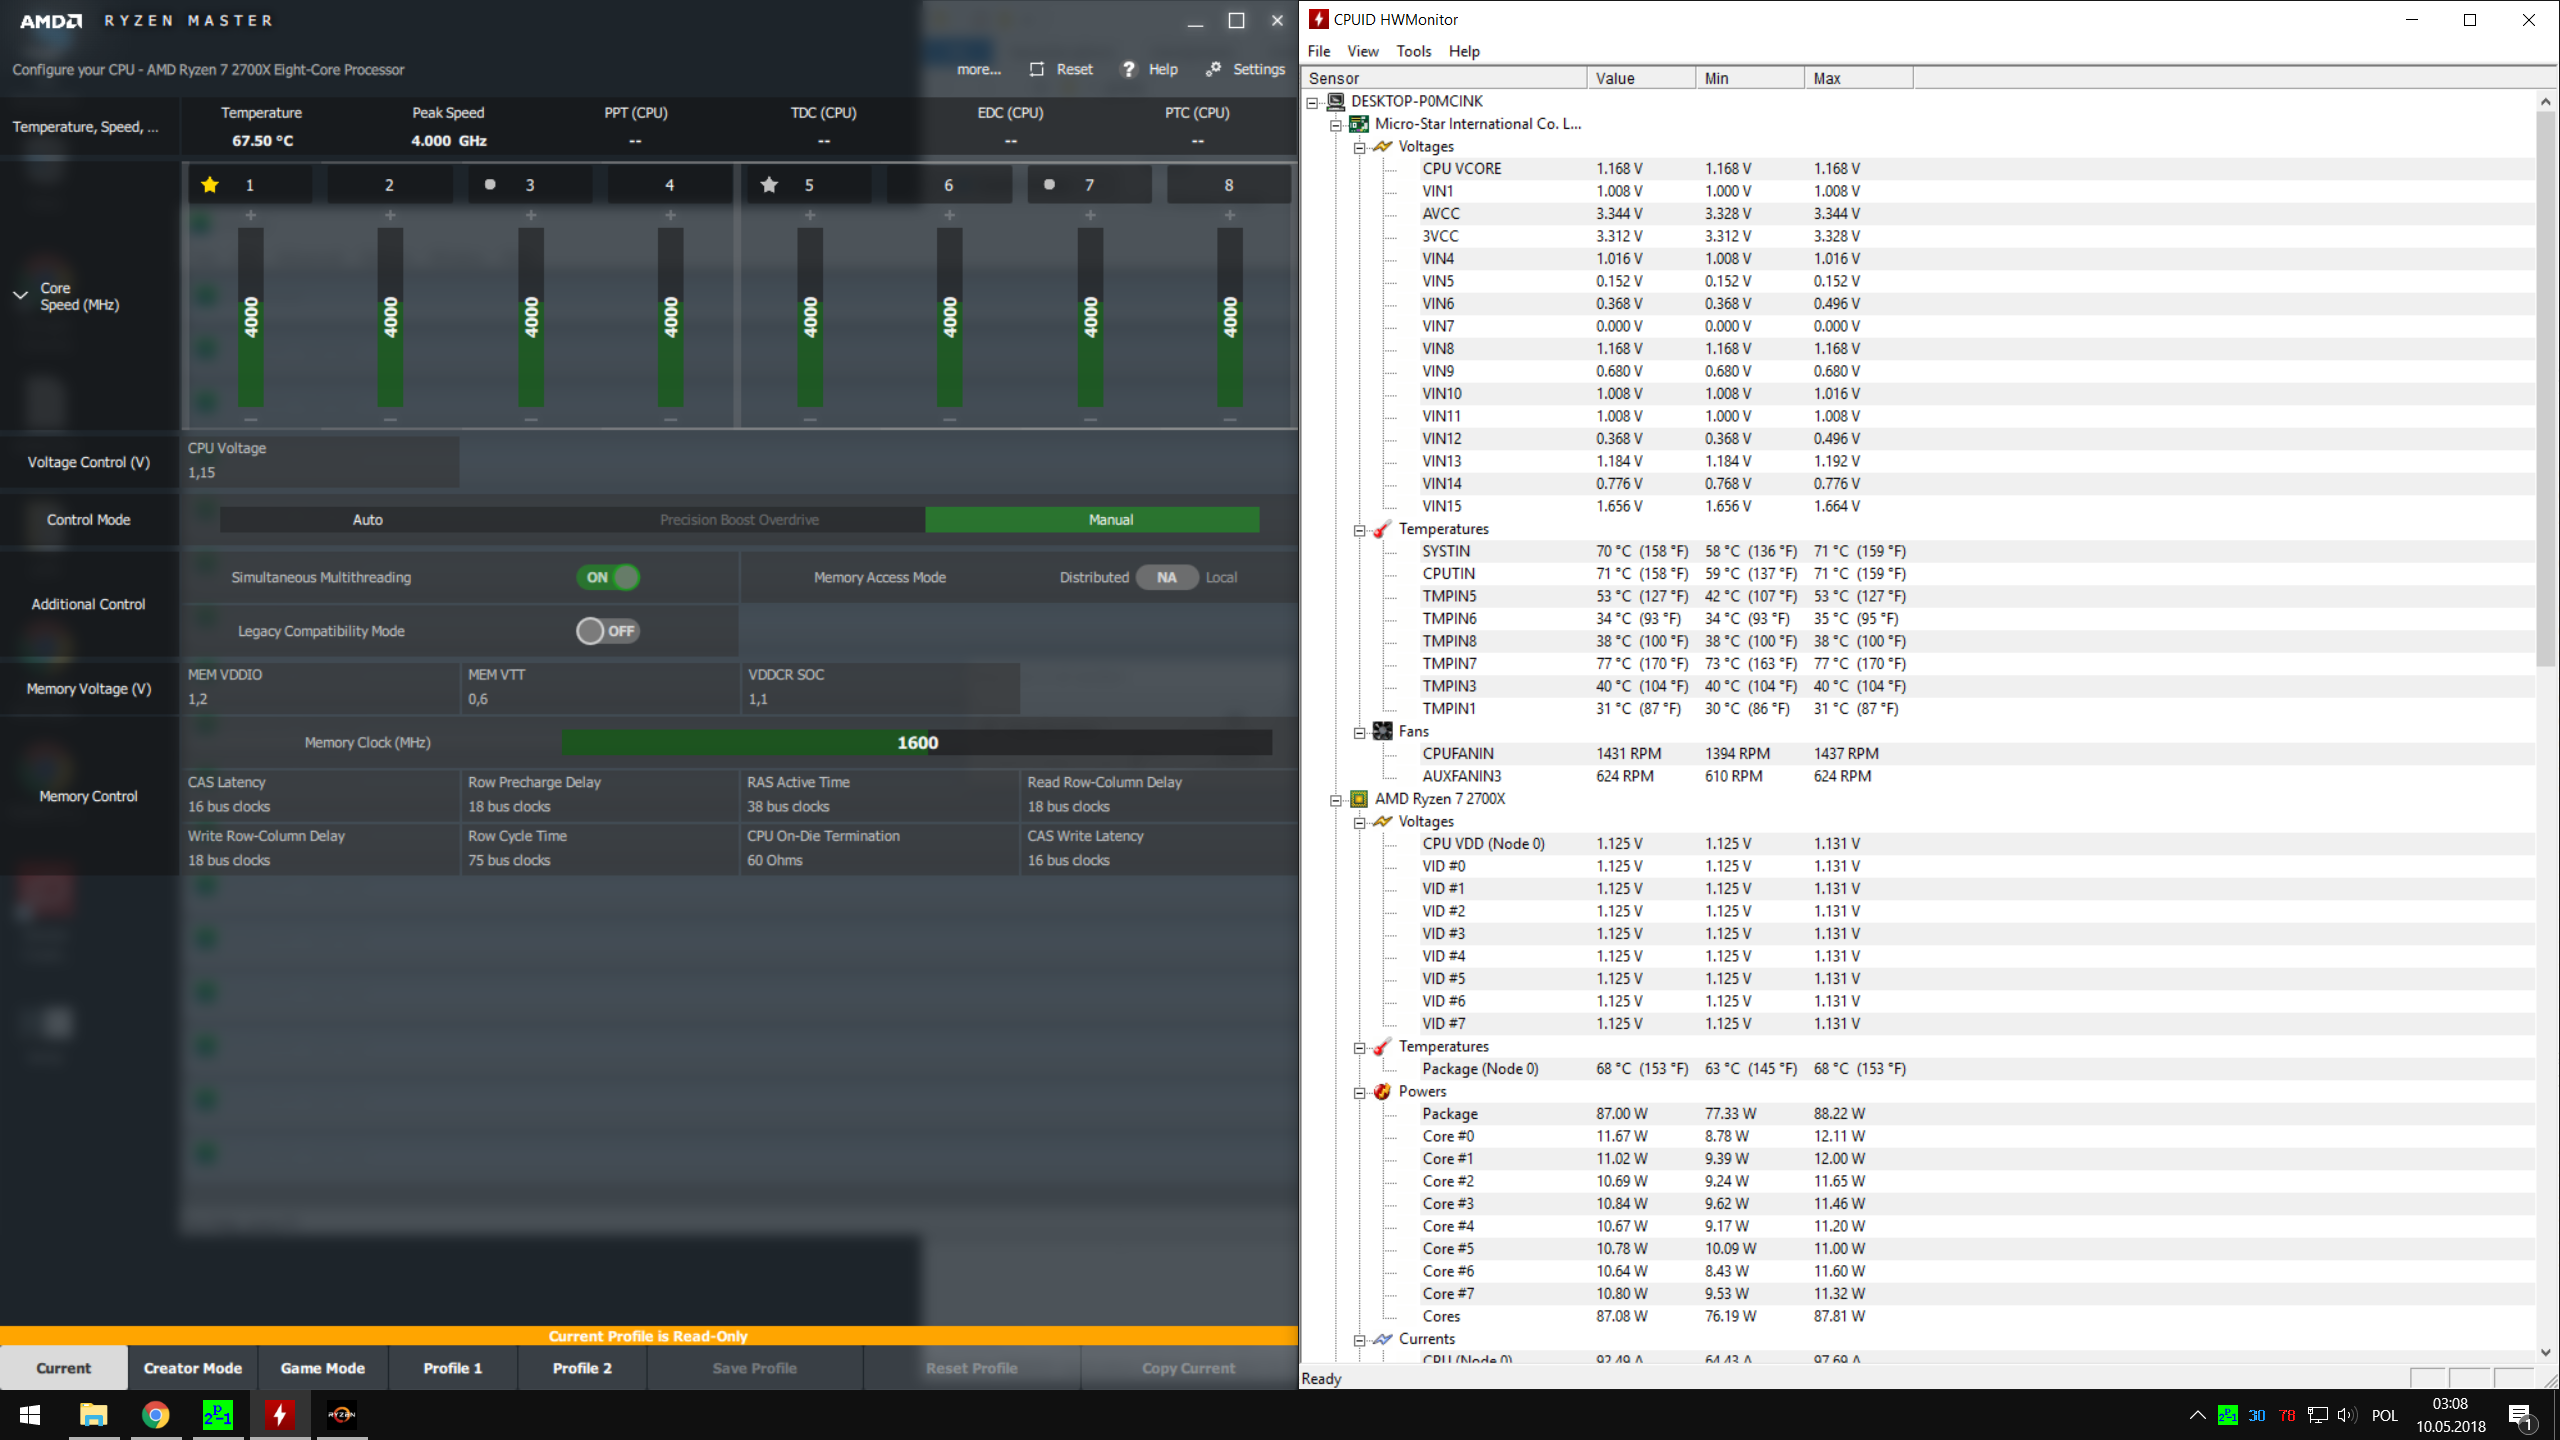Screen dimensions: 2560x1440
Task: Click the Ryzen Master taskbar icon
Action: point(342,1415)
